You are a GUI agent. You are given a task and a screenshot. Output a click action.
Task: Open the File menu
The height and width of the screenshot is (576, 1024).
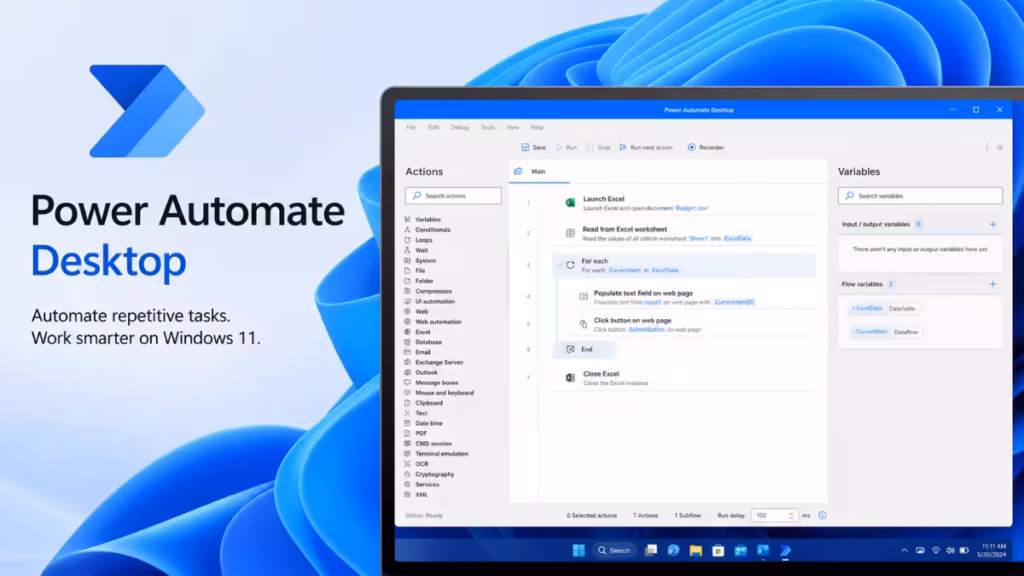point(411,127)
